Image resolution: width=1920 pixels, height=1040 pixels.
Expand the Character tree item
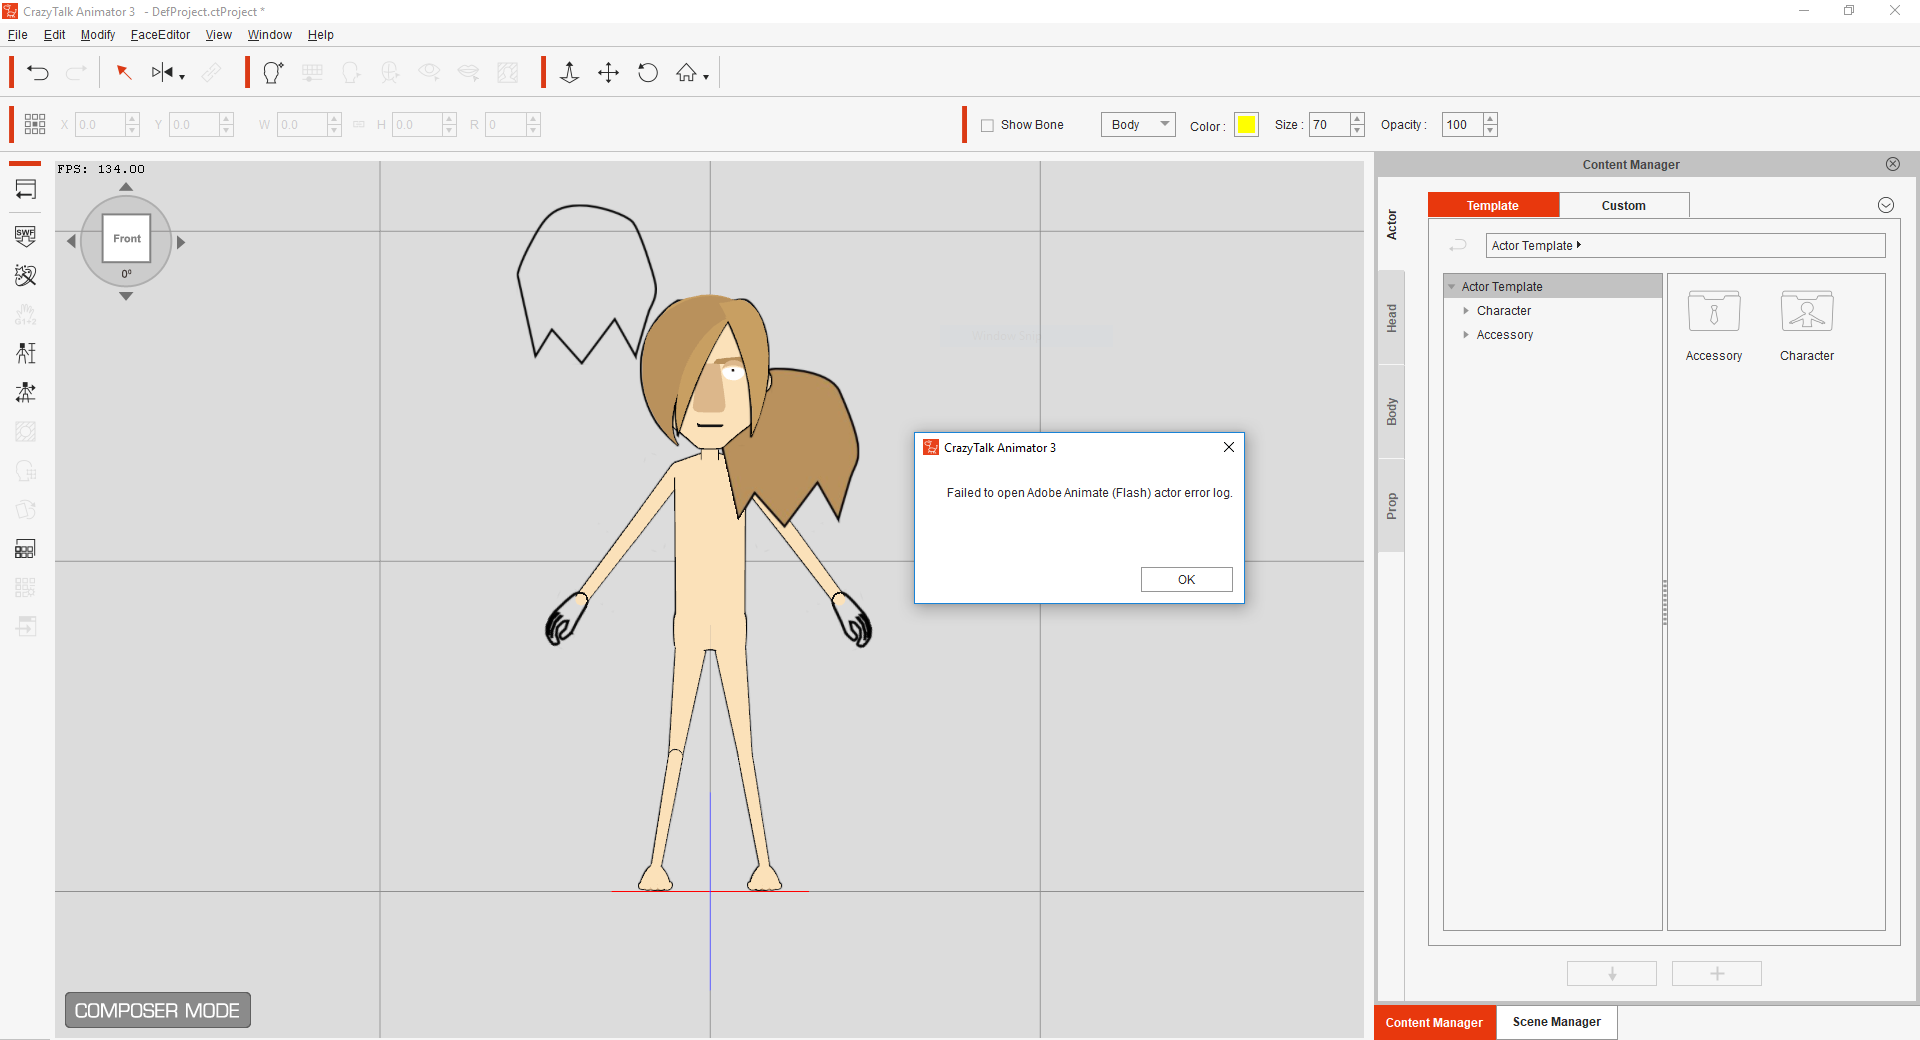pos(1466,311)
